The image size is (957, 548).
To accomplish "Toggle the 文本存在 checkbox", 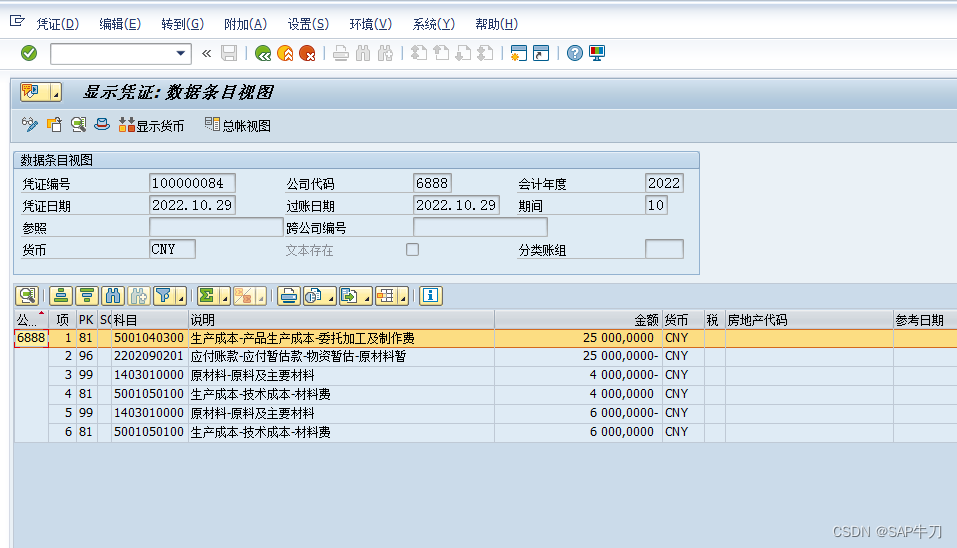I will tap(413, 250).
